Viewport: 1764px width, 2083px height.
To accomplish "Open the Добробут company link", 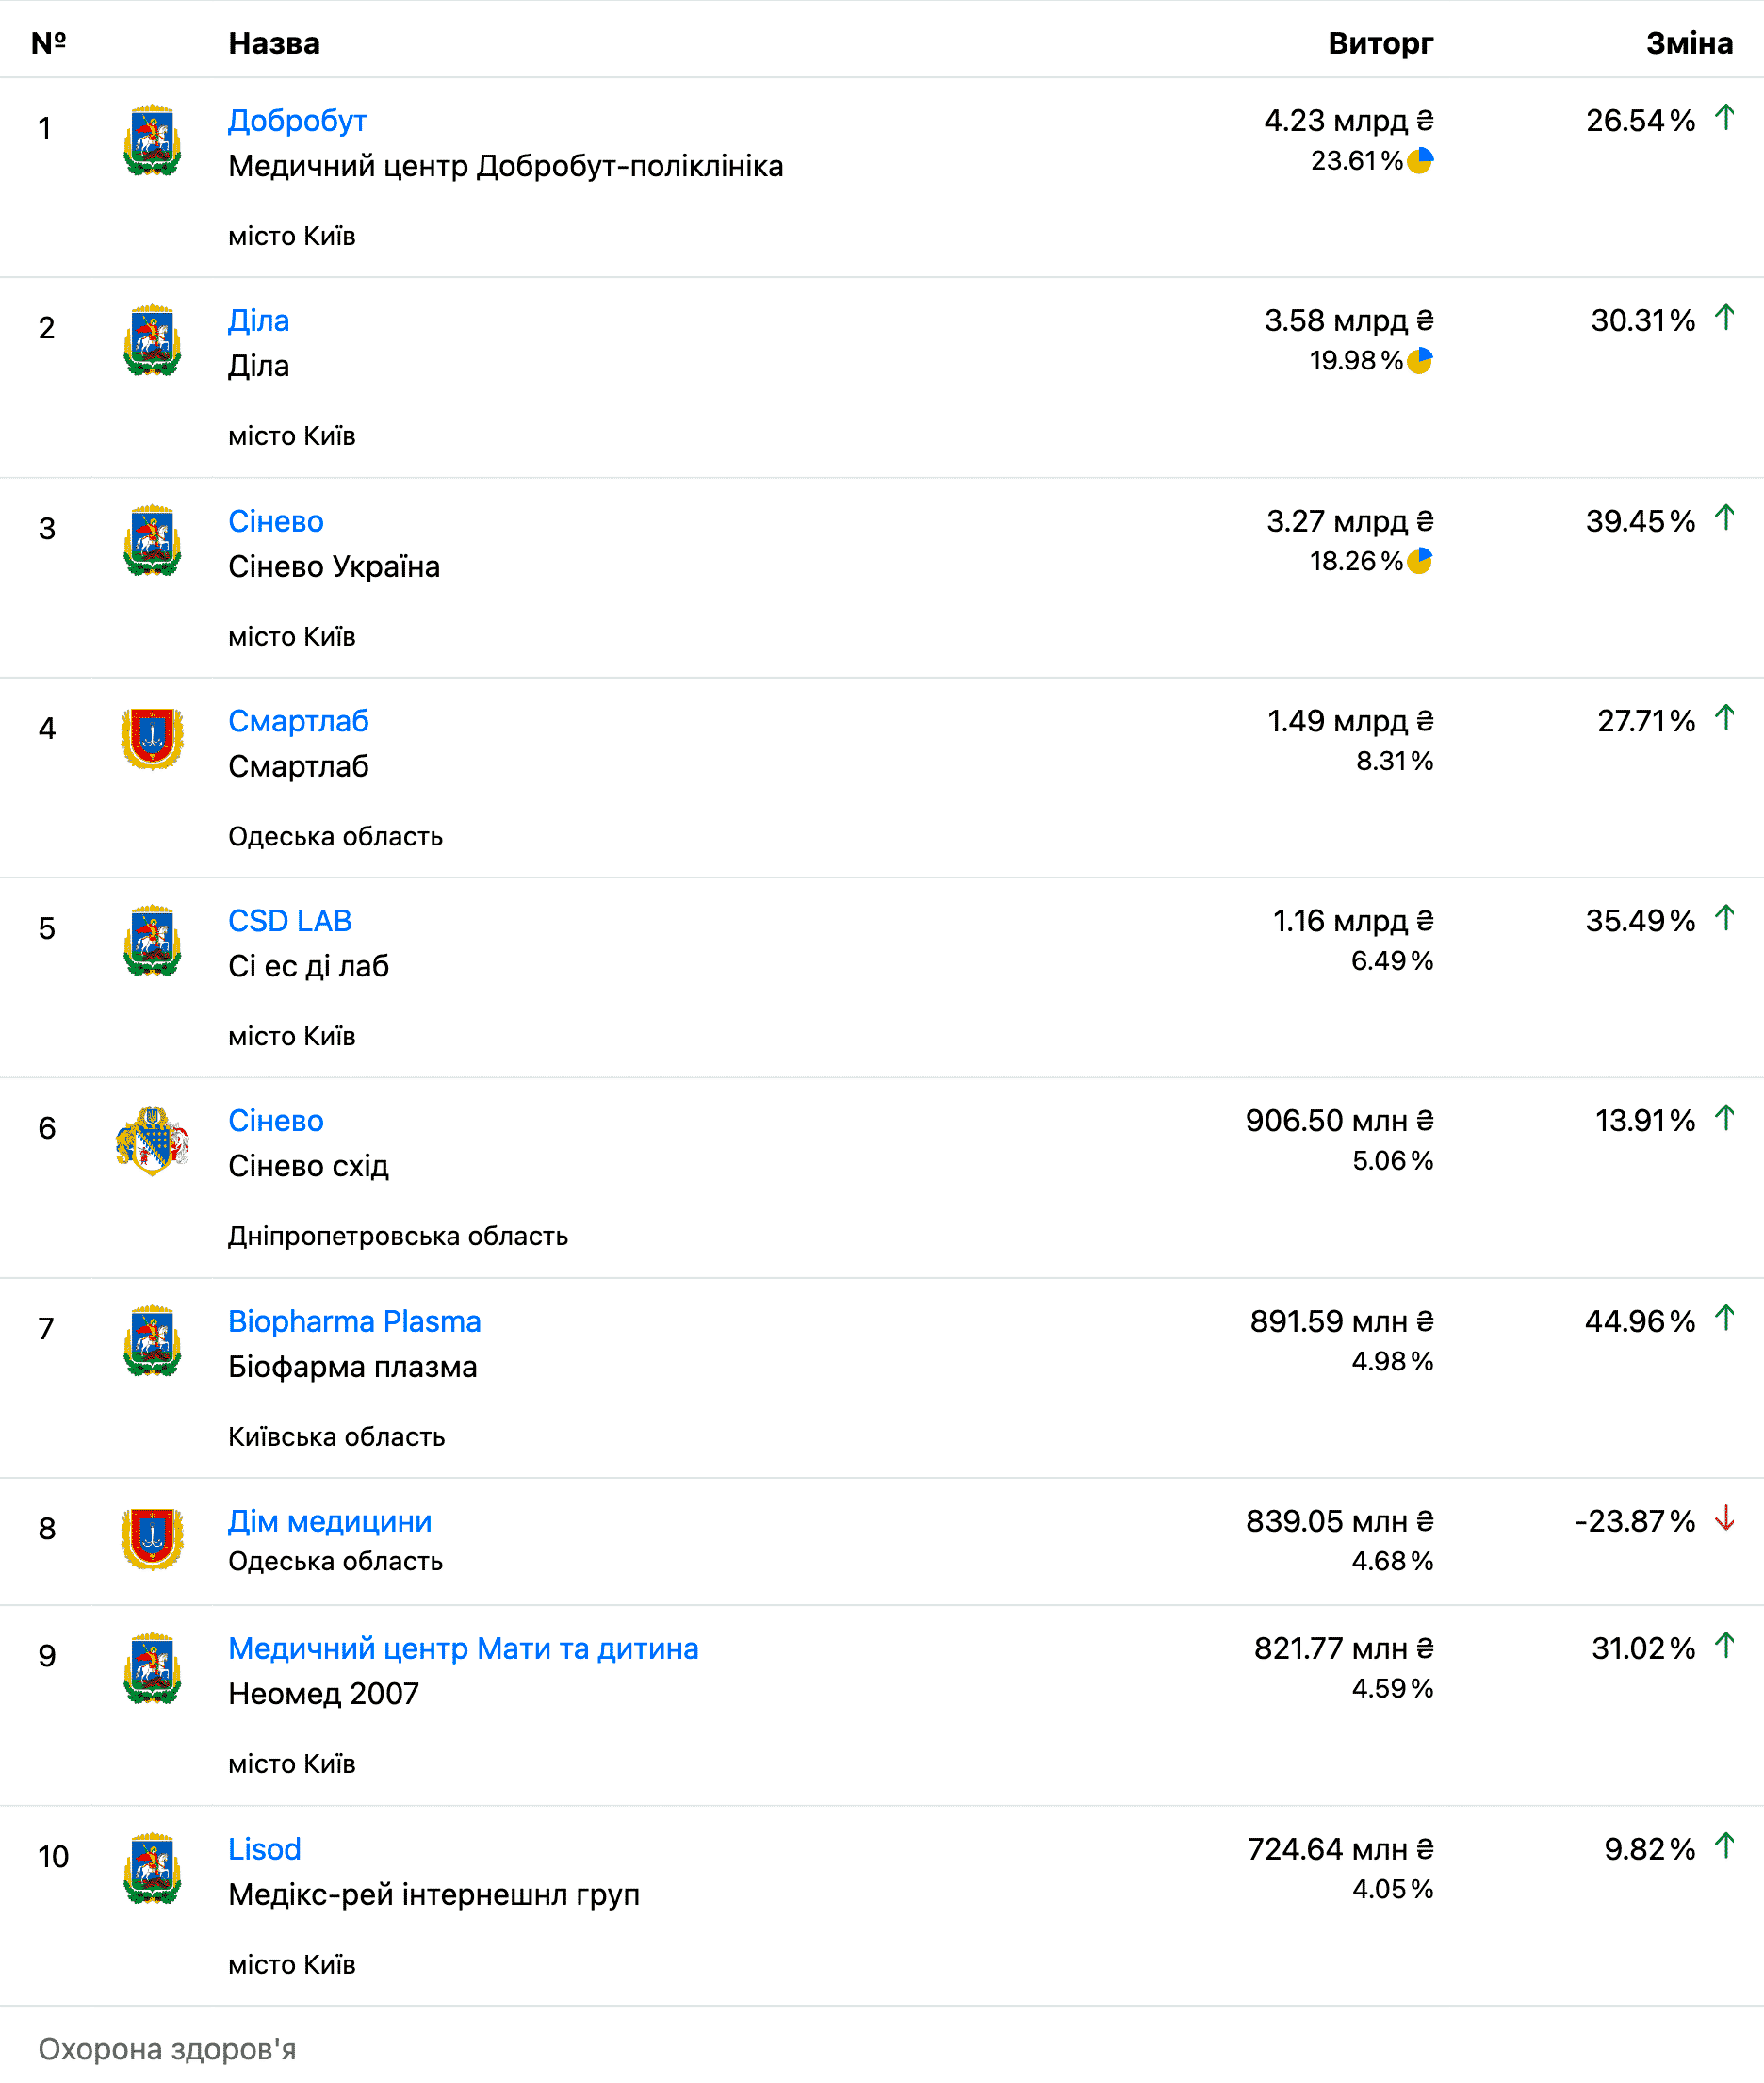I will pyautogui.click(x=297, y=121).
